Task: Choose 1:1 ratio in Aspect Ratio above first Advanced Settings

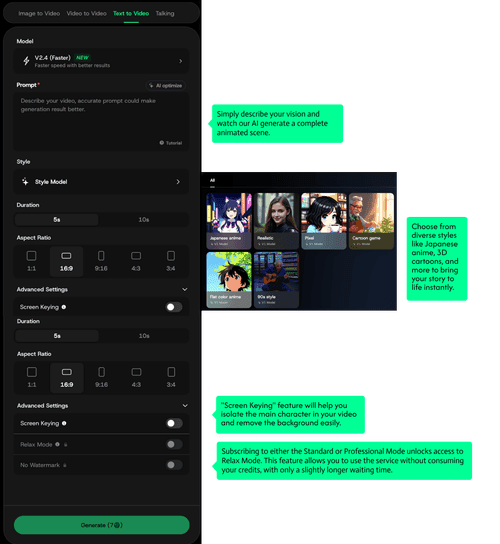Action: 32,261
